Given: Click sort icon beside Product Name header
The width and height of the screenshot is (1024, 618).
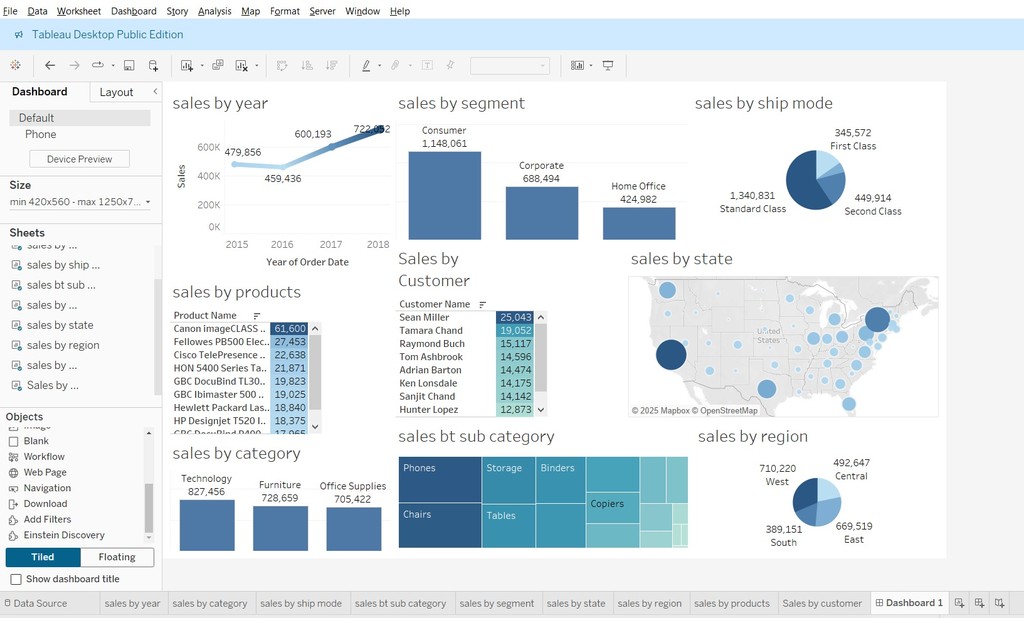Looking at the screenshot, I should click(257, 316).
